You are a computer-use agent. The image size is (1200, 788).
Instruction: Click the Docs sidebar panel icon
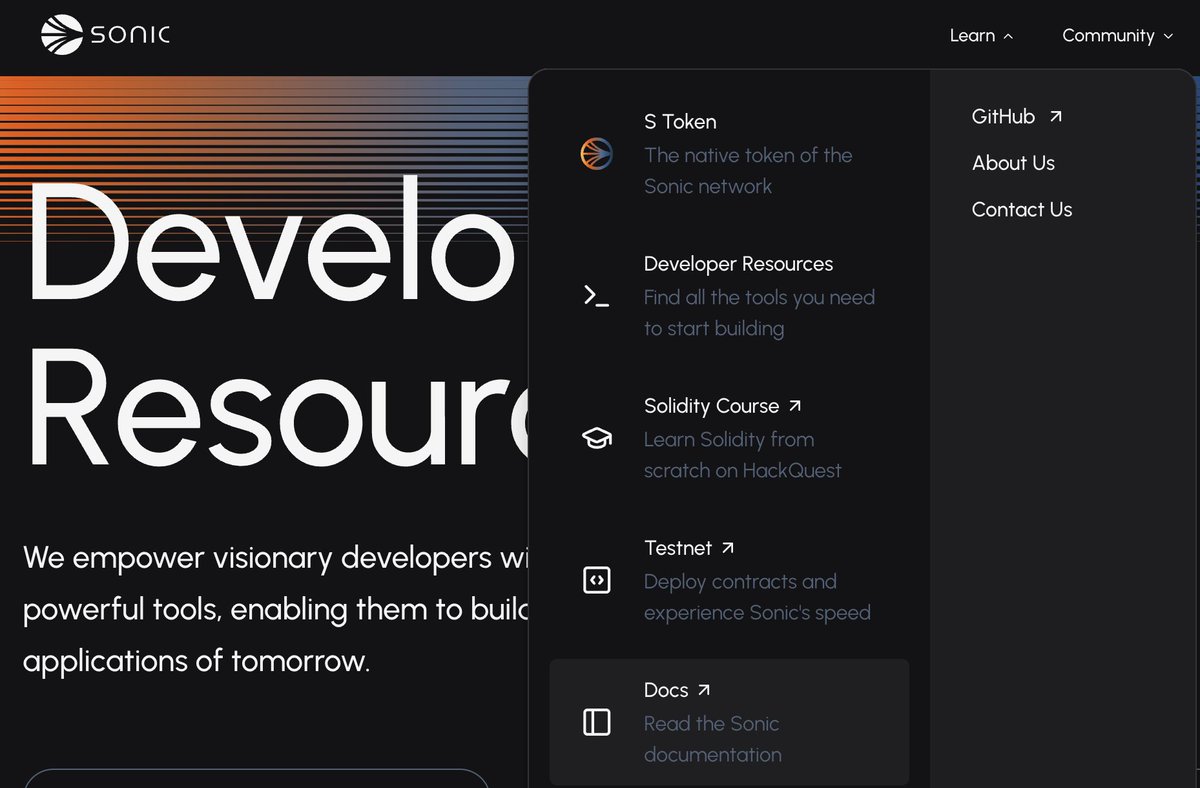(x=596, y=722)
